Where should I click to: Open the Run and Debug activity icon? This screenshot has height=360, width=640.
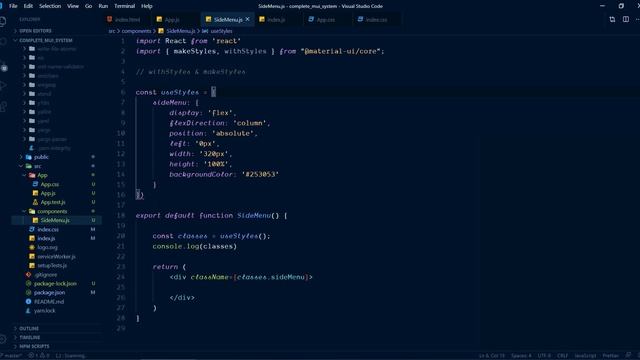3,86
